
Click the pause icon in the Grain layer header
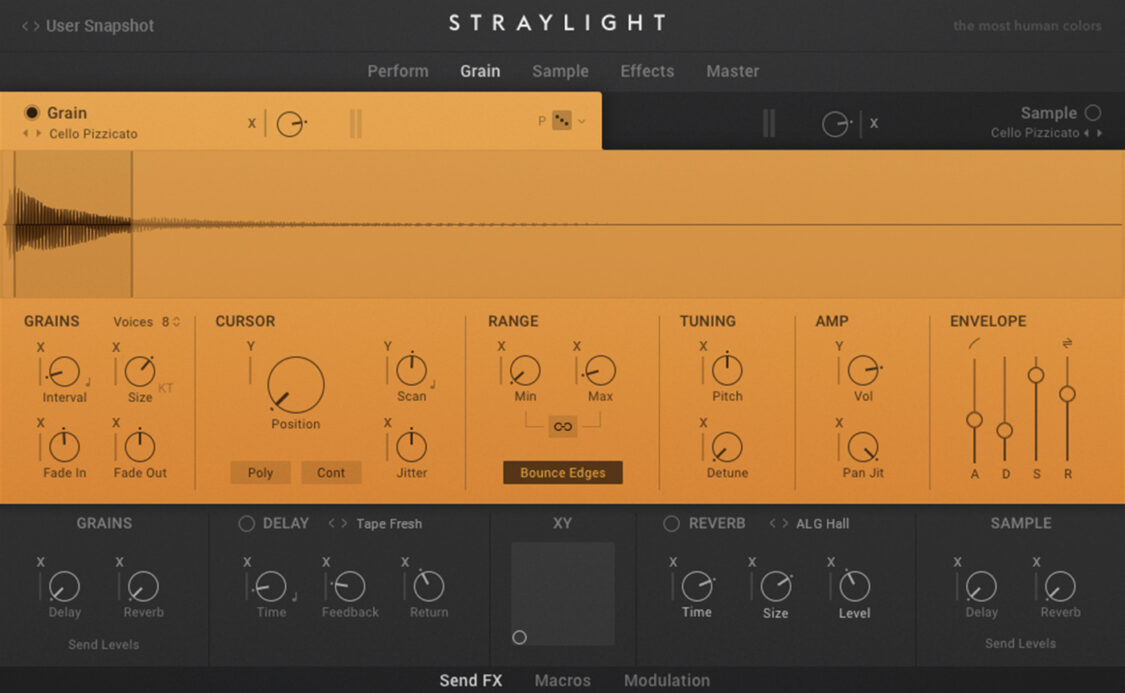click(x=356, y=122)
